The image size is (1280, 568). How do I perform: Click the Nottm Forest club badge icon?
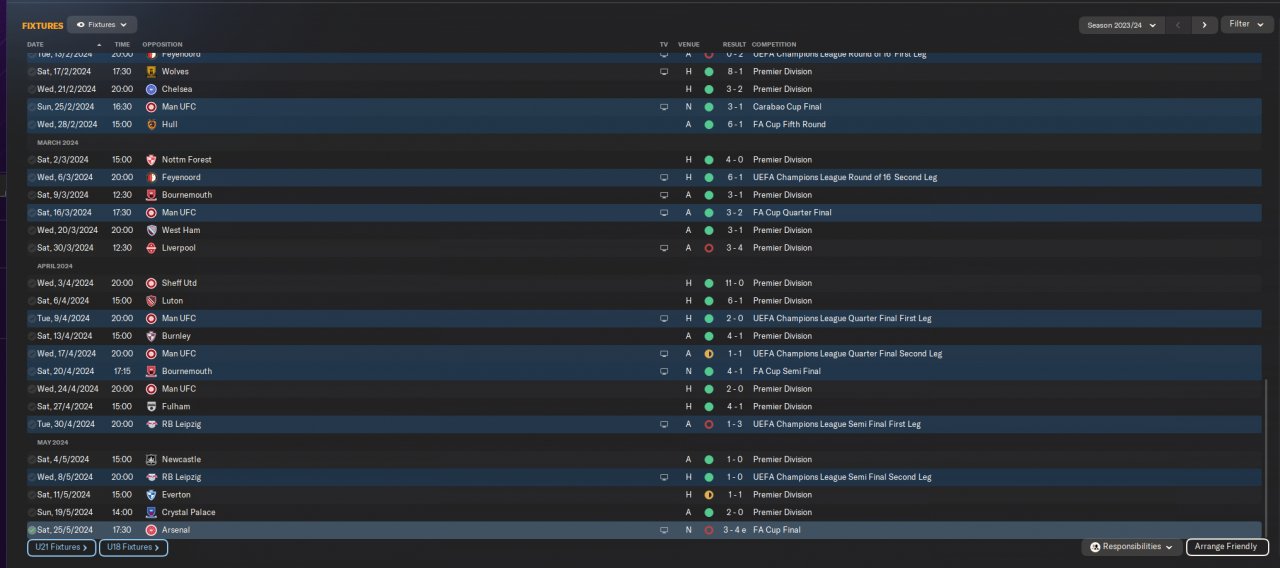coord(152,160)
